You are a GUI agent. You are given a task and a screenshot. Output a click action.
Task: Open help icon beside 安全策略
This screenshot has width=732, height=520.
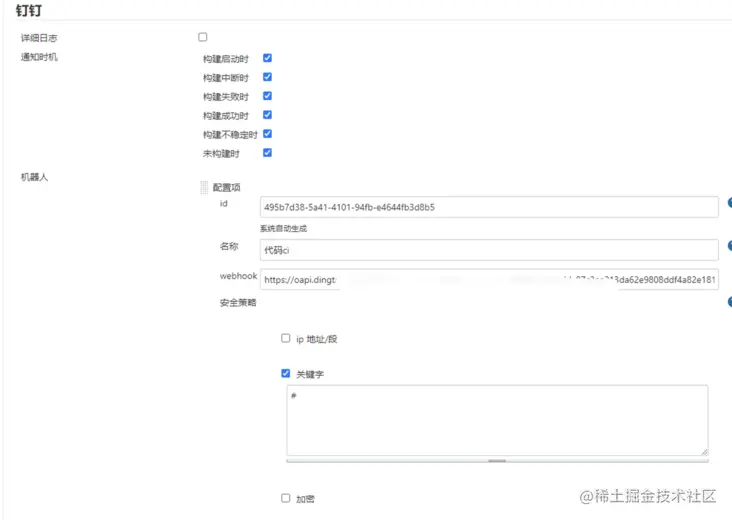(730, 302)
